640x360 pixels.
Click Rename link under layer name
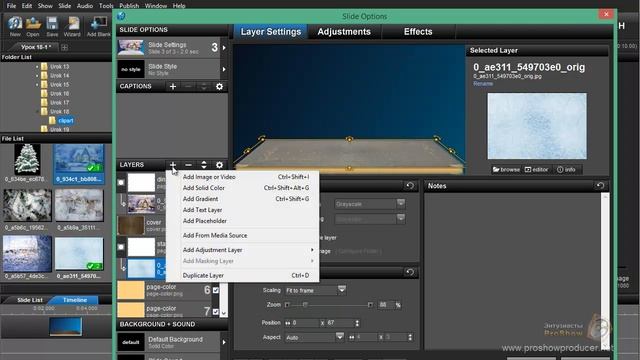(483, 83)
